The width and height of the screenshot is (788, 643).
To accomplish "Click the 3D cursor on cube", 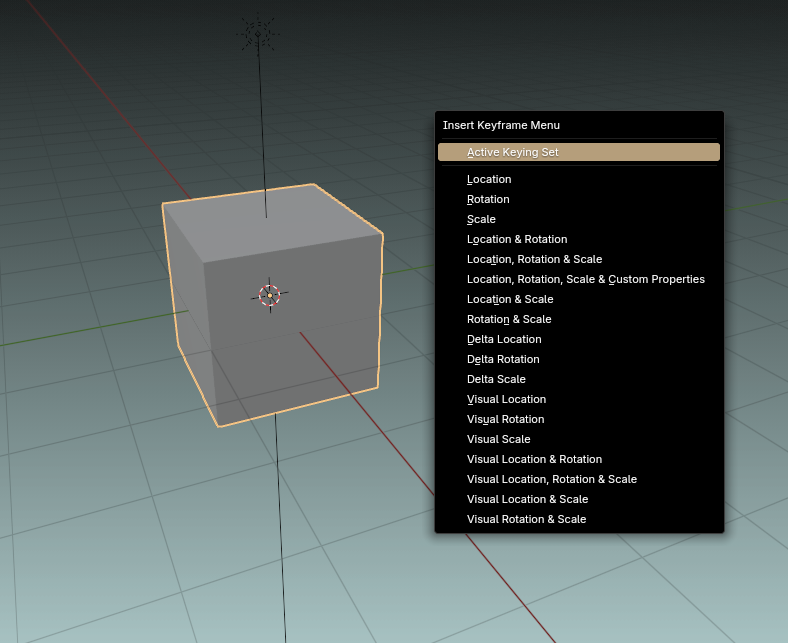I will (270, 296).
